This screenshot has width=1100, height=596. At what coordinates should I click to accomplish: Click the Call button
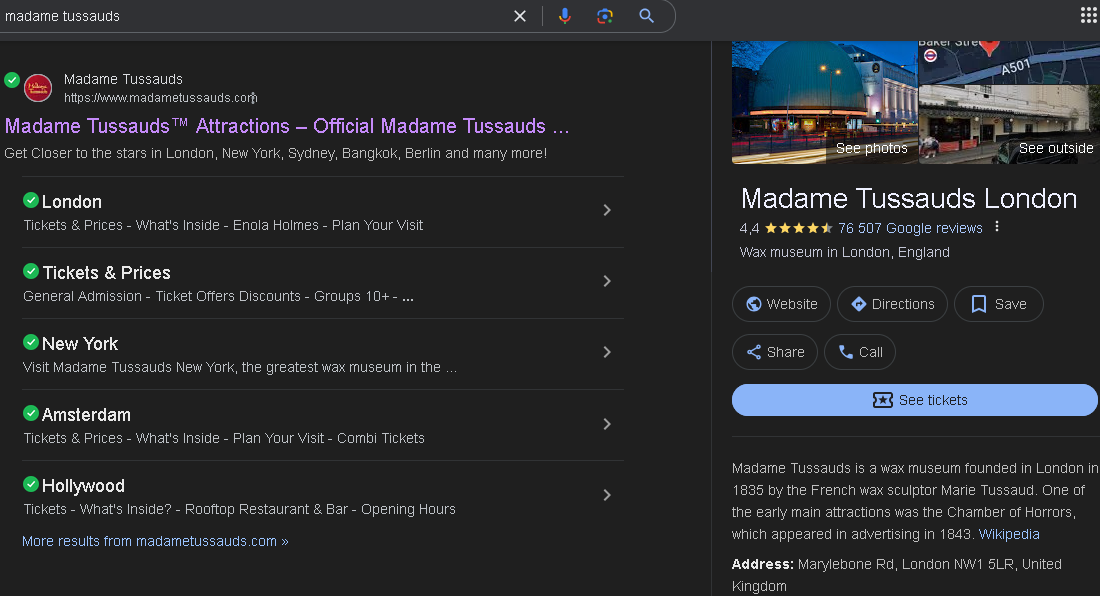[x=860, y=352]
